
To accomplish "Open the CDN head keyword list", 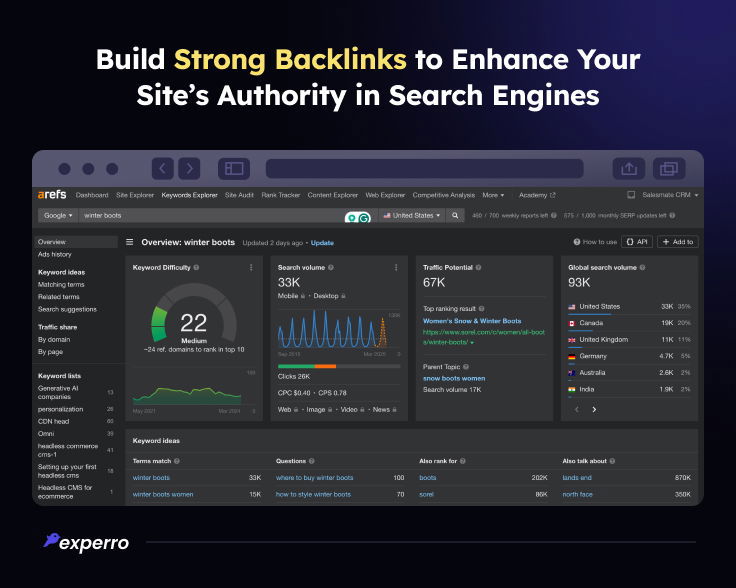I will pyautogui.click(x=54, y=421).
